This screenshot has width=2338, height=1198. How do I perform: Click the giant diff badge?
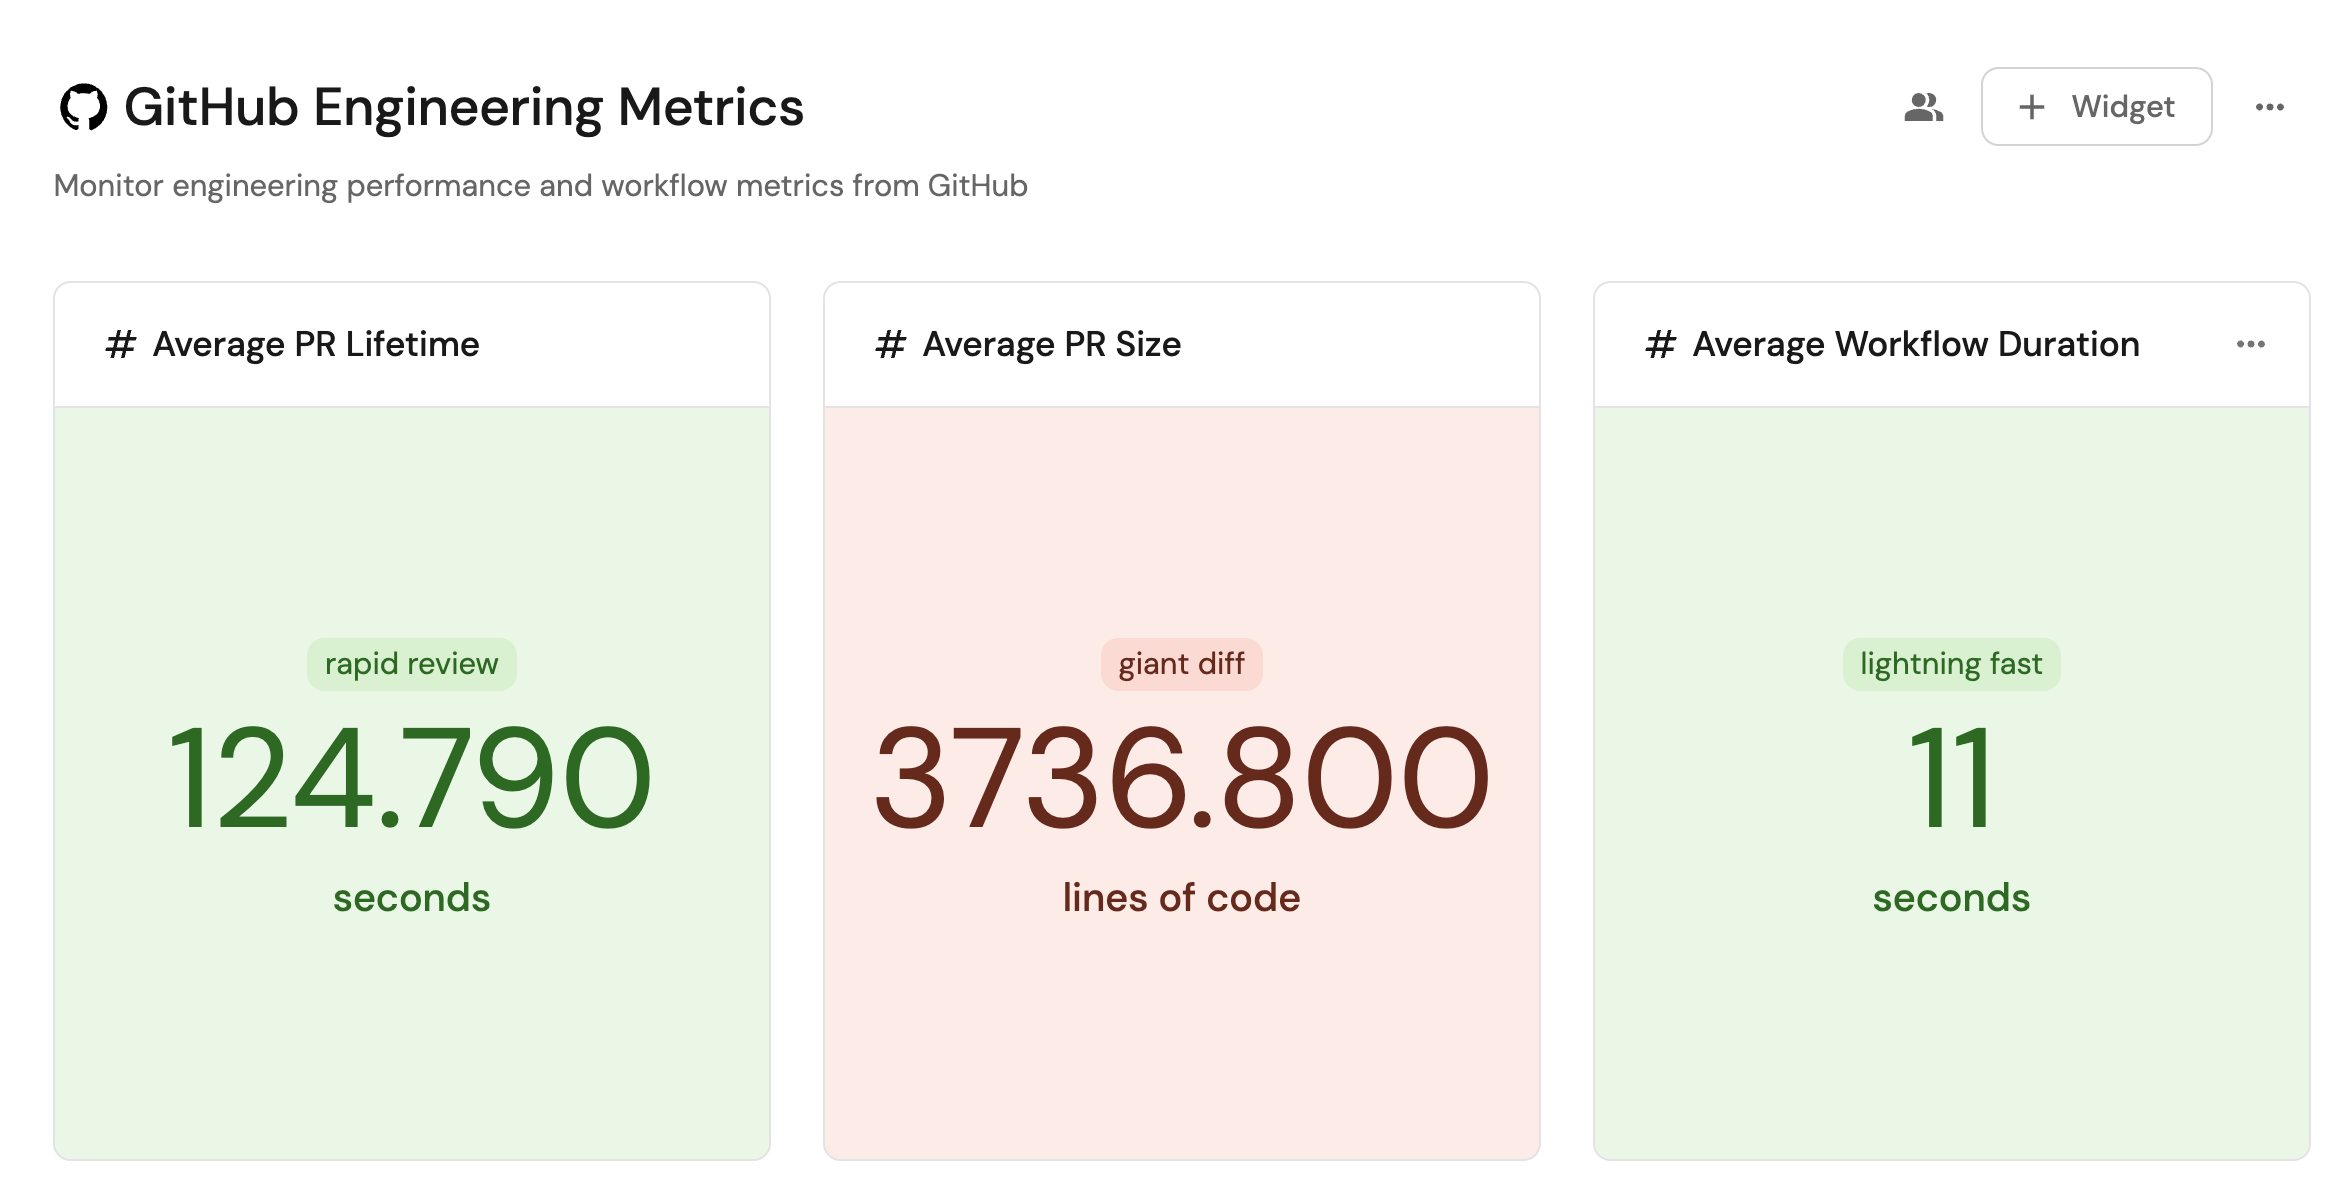(x=1181, y=663)
